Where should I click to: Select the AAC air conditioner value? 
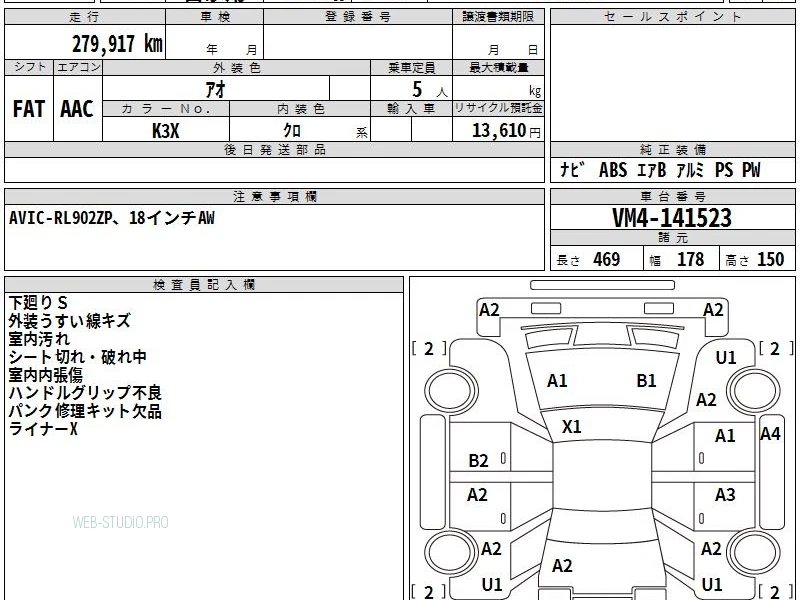pos(77,109)
